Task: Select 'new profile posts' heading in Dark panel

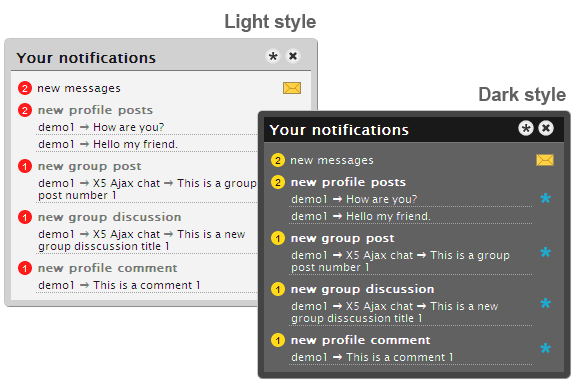Action: tap(348, 182)
